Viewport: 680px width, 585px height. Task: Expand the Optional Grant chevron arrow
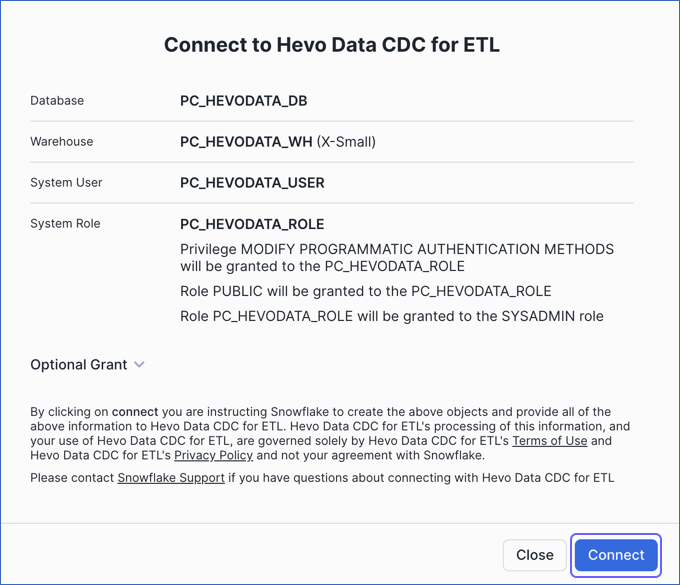click(139, 365)
